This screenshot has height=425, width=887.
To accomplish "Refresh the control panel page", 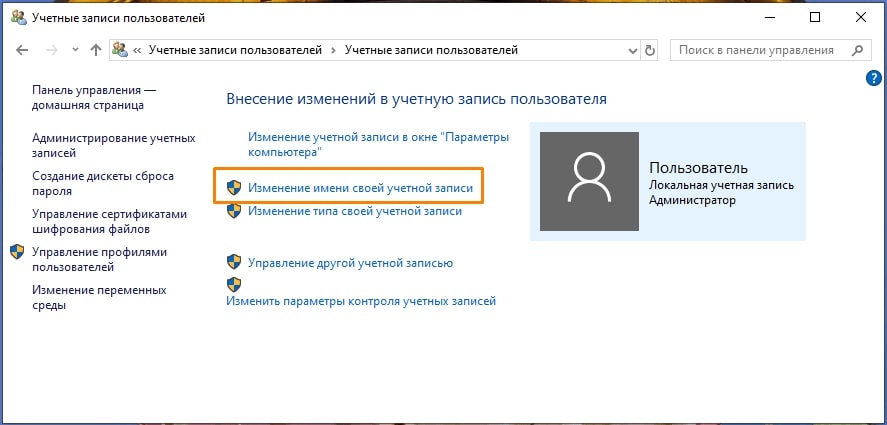I will [651, 50].
